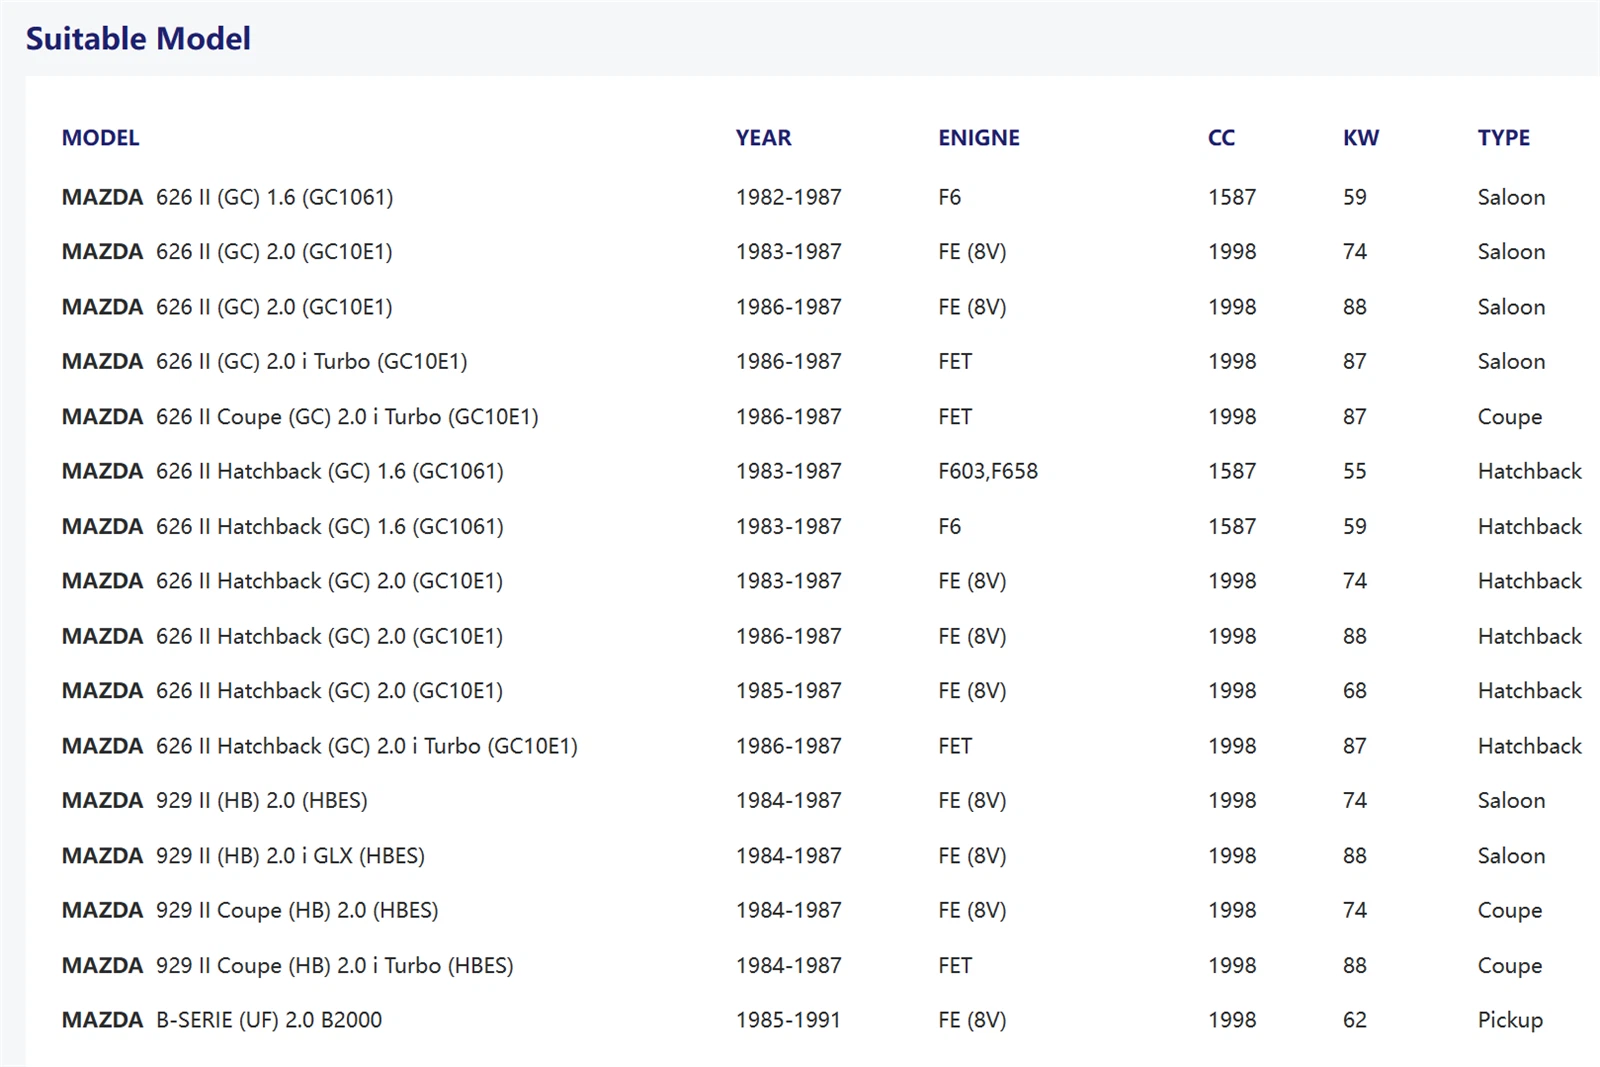Viewport: 1600px width, 1067px height.
Task: Click the Suitable Model heading
Action: tap(138, 38)
